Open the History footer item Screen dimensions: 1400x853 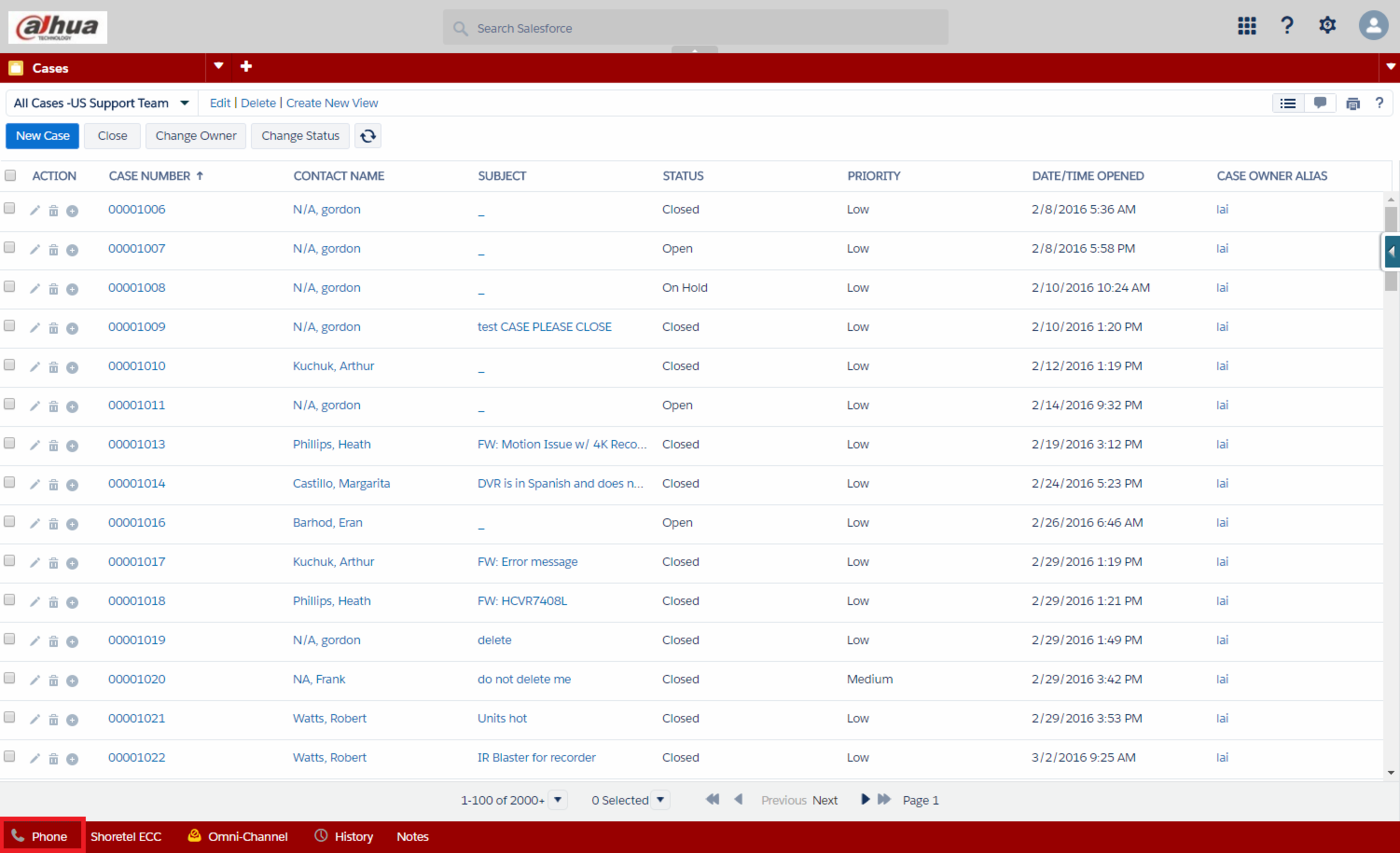pos(344,836)
